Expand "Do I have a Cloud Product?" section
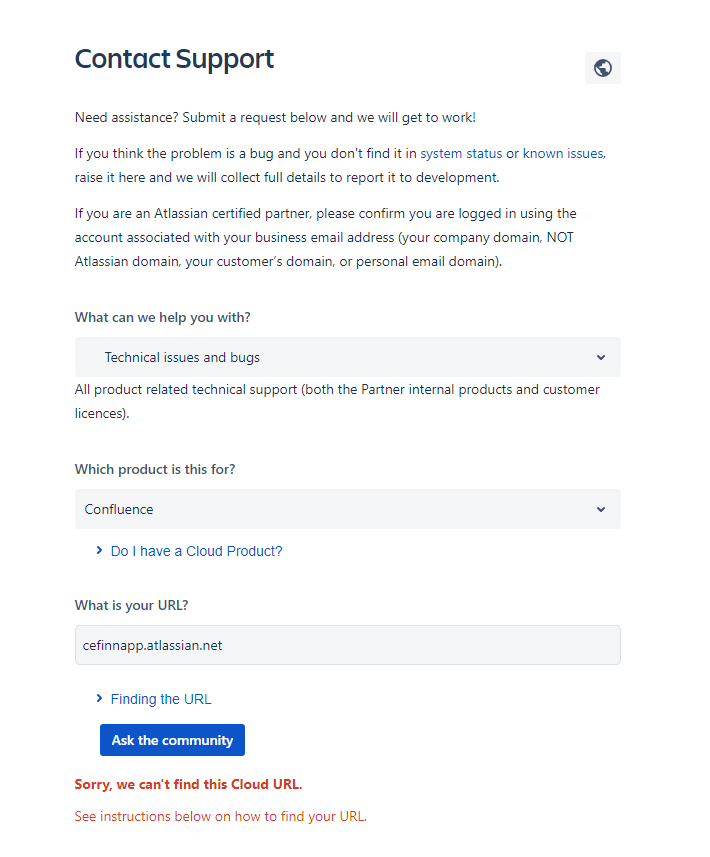Image resolution: width=710 pixels, height=857 pixels. click(x=196, y=551)
